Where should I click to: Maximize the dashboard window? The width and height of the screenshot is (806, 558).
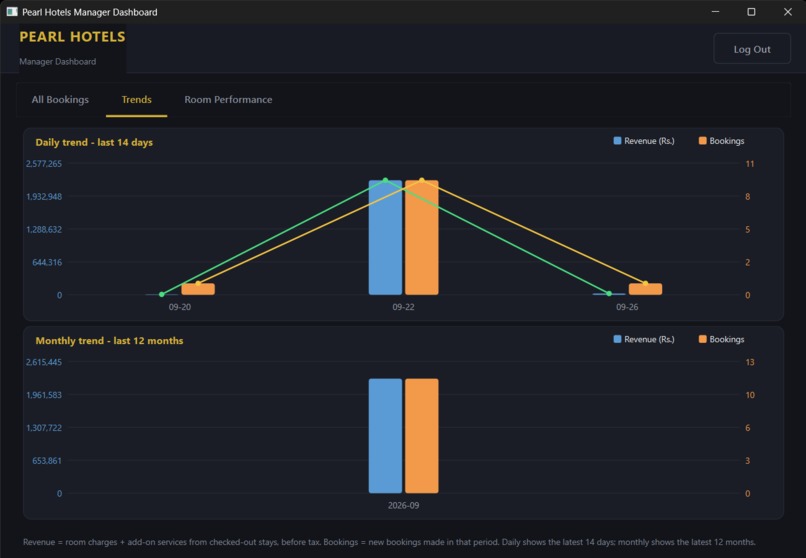point(751,11)
